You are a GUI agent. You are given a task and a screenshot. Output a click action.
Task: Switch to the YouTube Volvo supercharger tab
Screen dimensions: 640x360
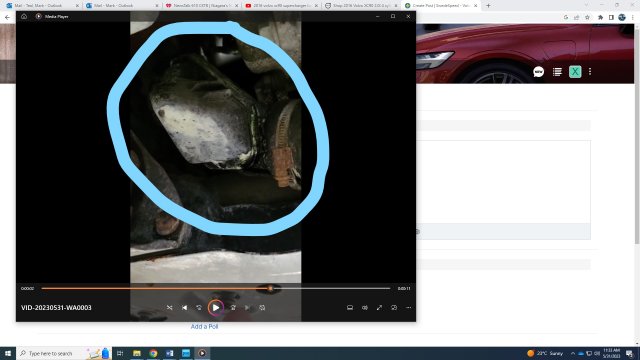[280, 6]
